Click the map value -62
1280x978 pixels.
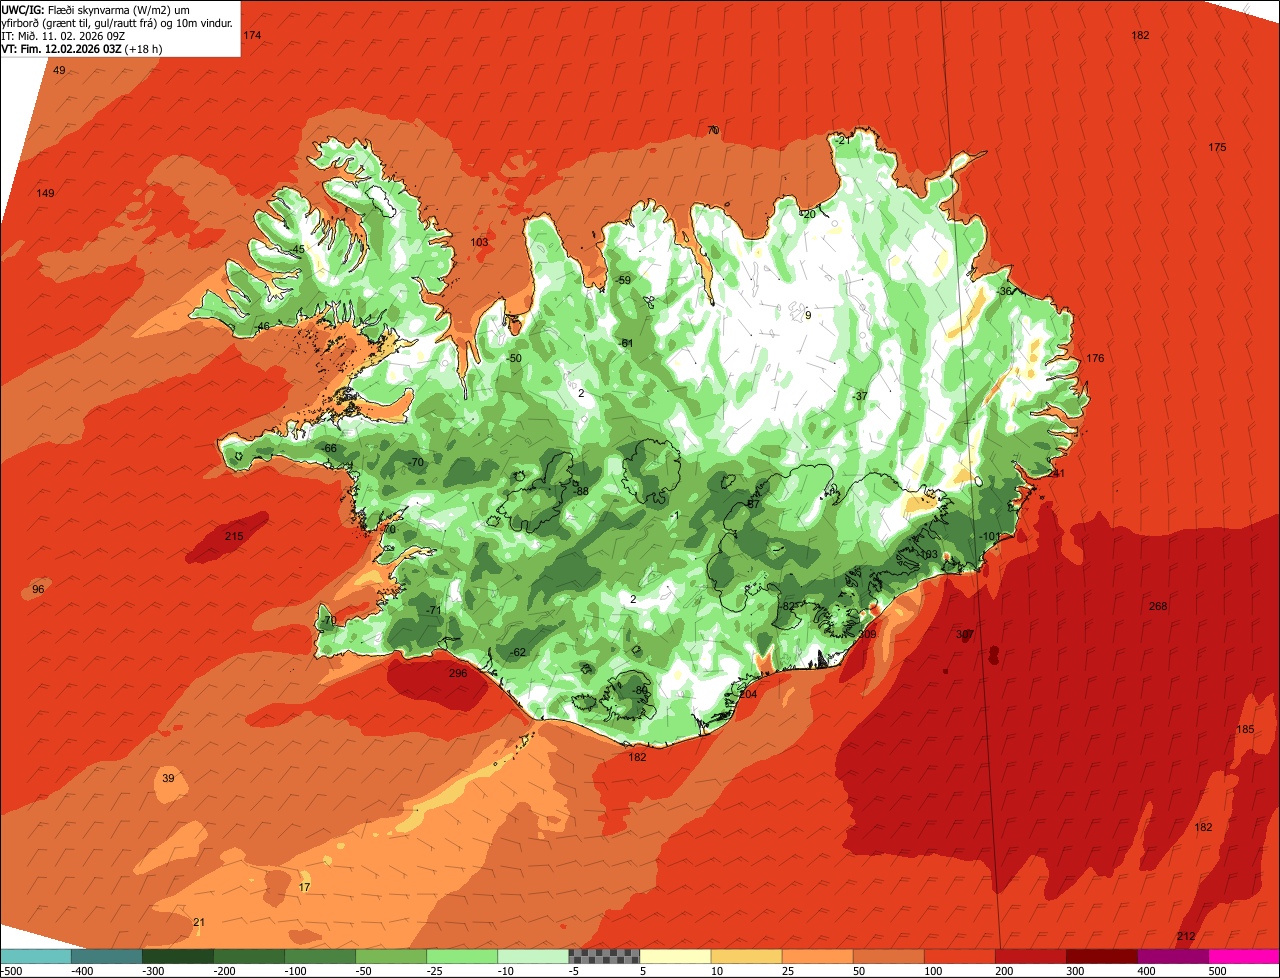click(x=517, y=652)
